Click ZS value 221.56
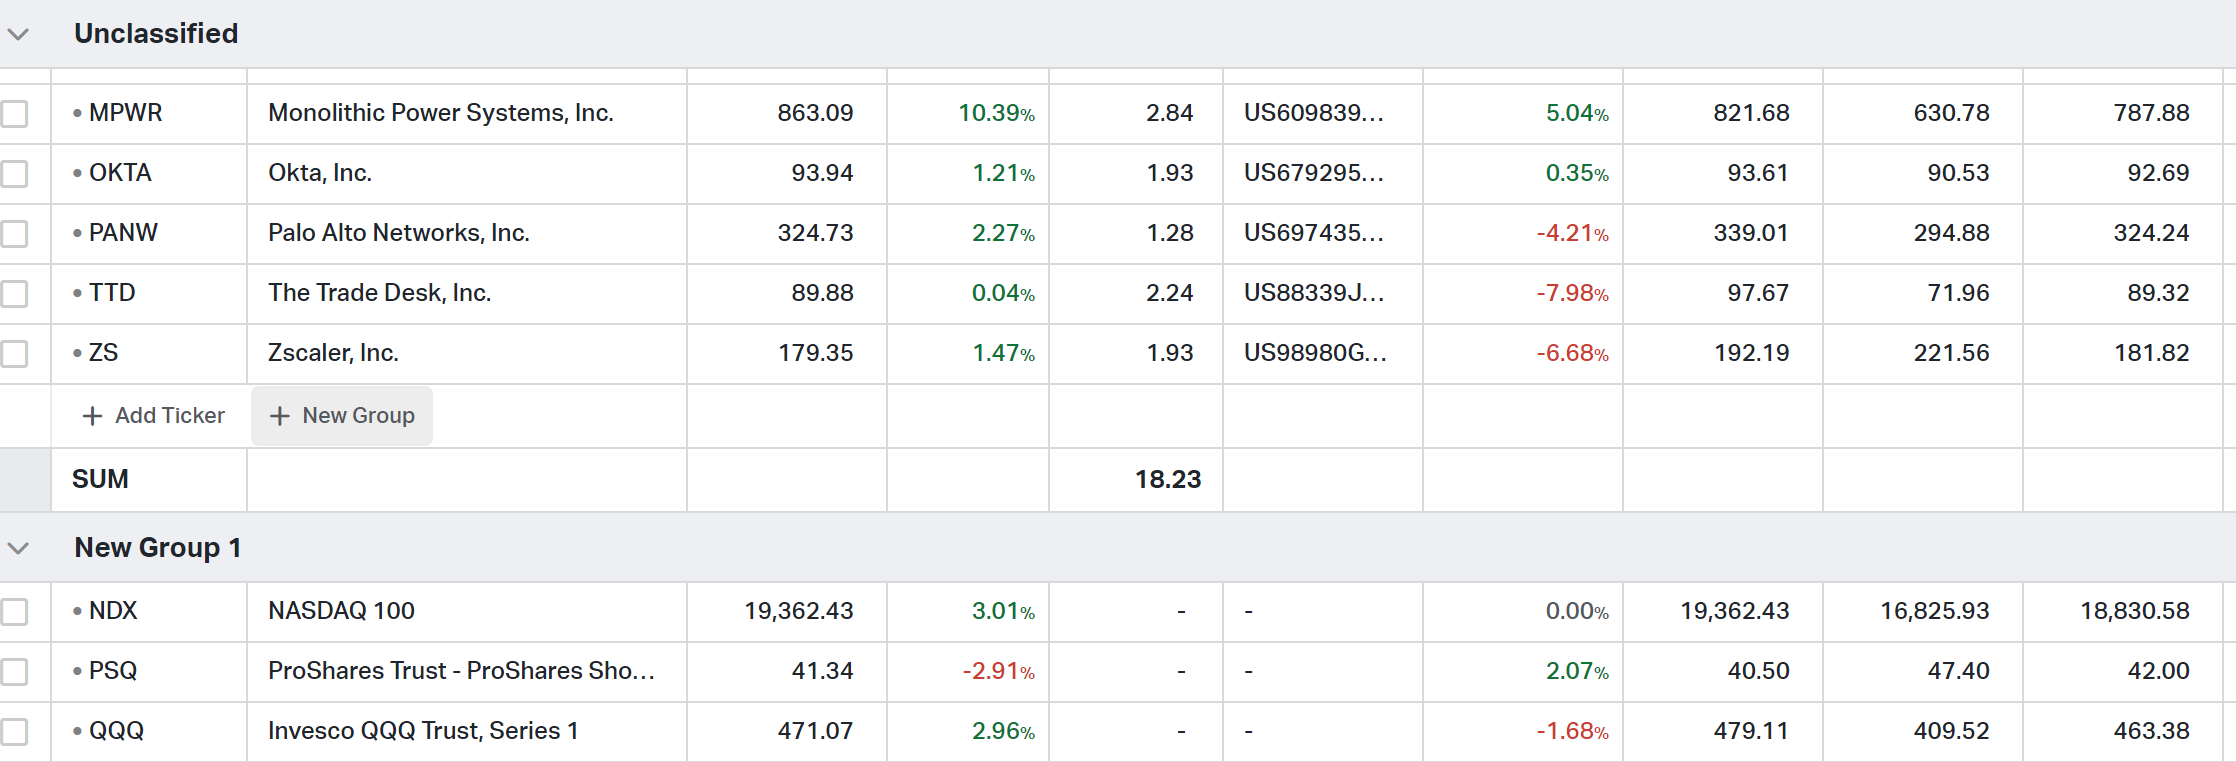Image resolution: width=2236 pixels, height=762 pixels. point(1951,353)
